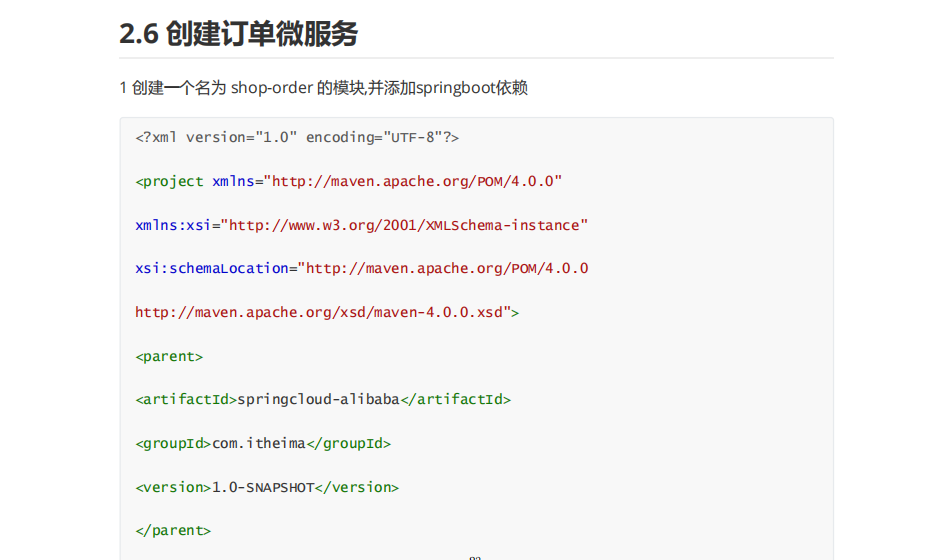Click the sentence mentioning the shop-order module

pos(324,88)
